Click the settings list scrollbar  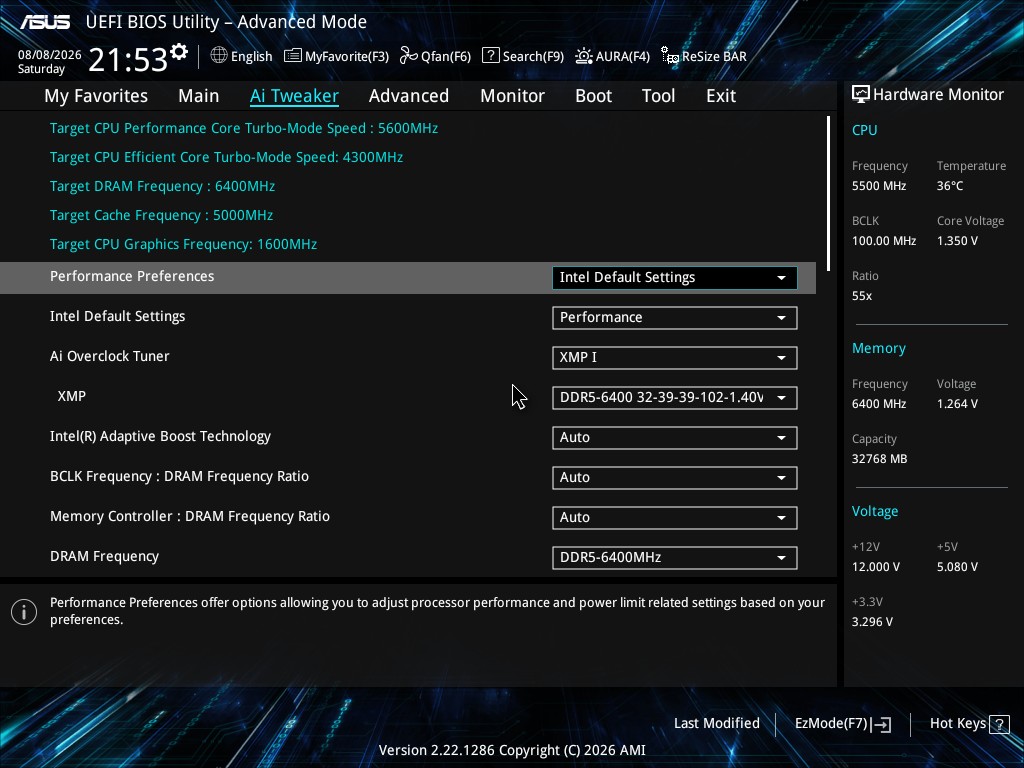tap(828, 193)
